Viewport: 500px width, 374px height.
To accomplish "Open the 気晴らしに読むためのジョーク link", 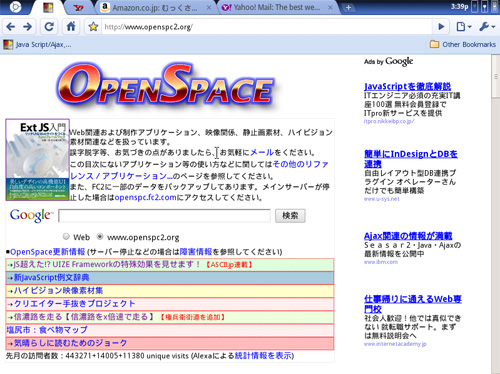I will (70, 343).
